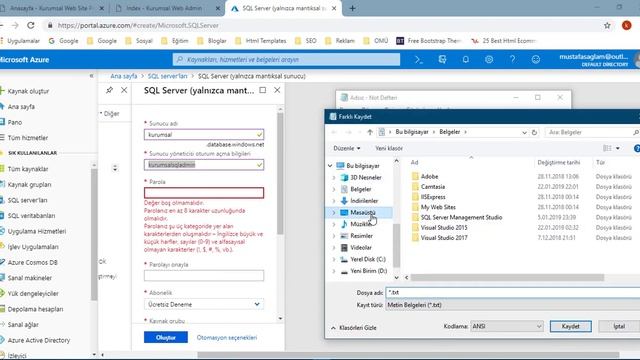Expand the Videolar tree node
This screenshot has height=360, width=640.
(x=333, y=247)
